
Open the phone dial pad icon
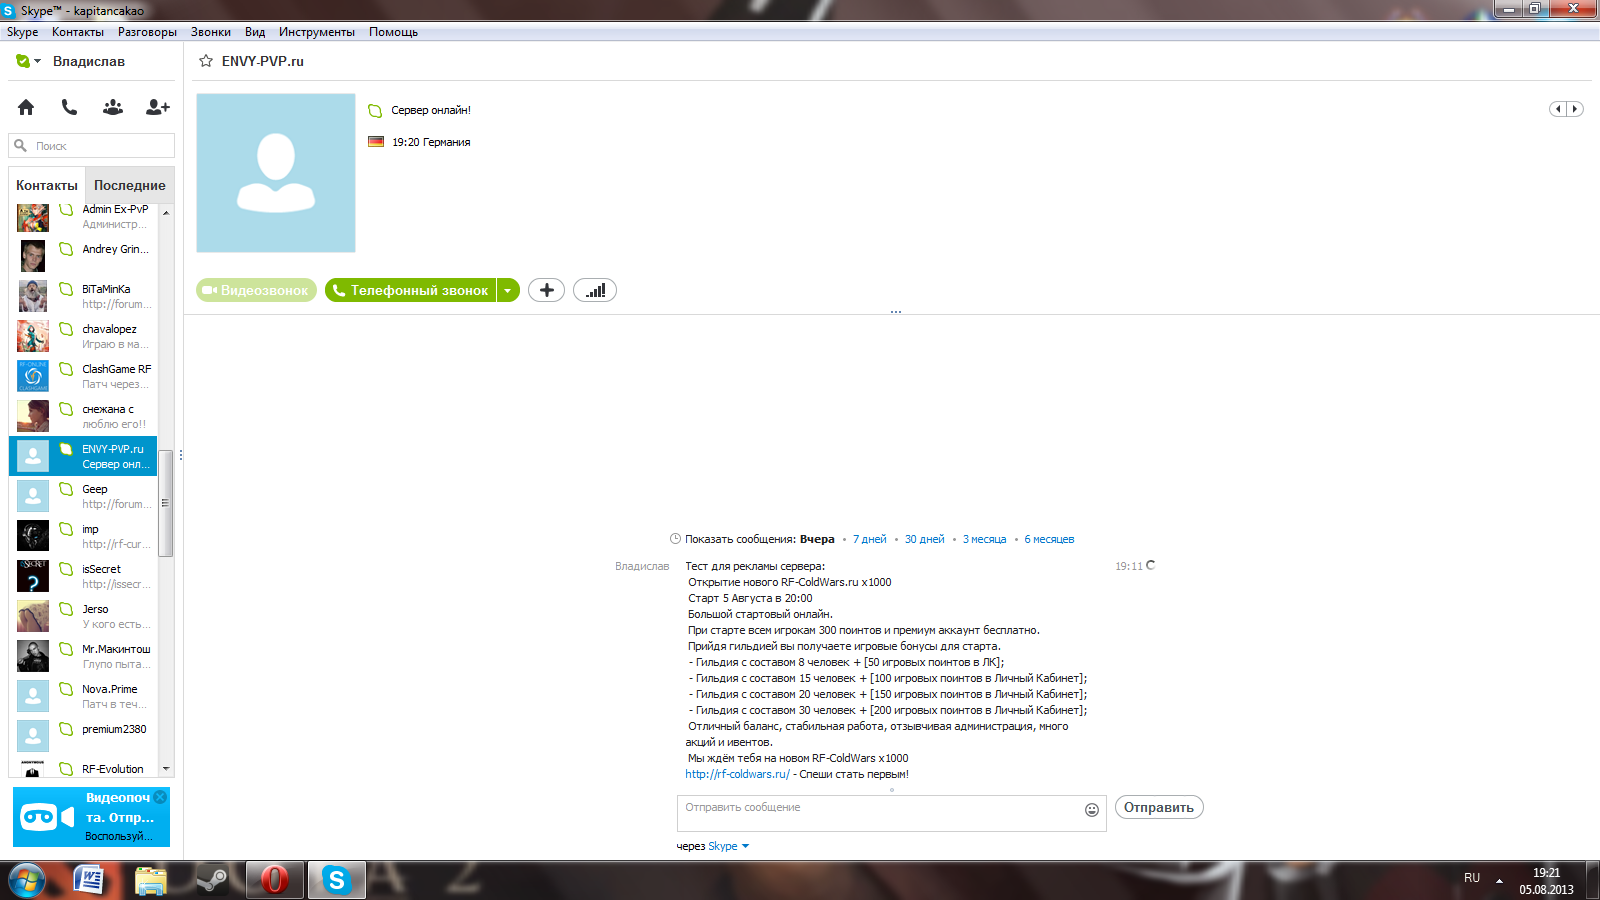69,107
